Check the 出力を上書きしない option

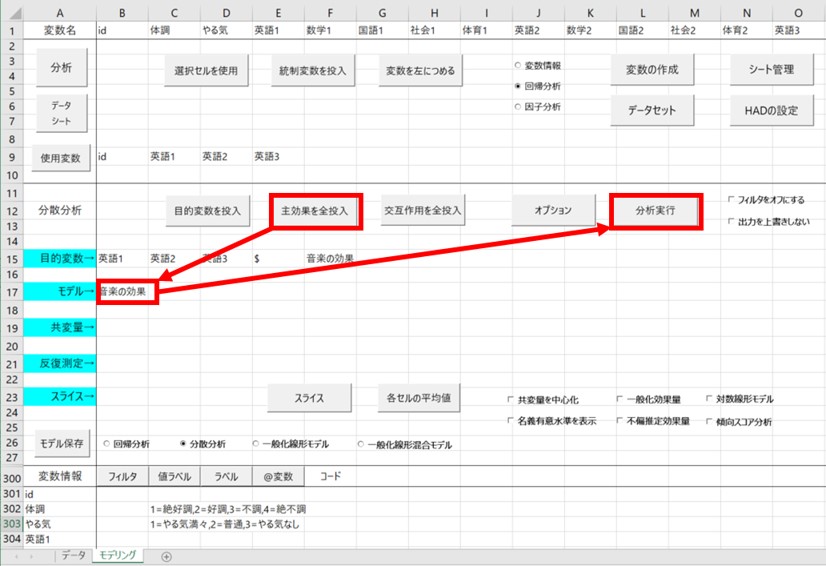pyautogui.click(x=733, y=221)
